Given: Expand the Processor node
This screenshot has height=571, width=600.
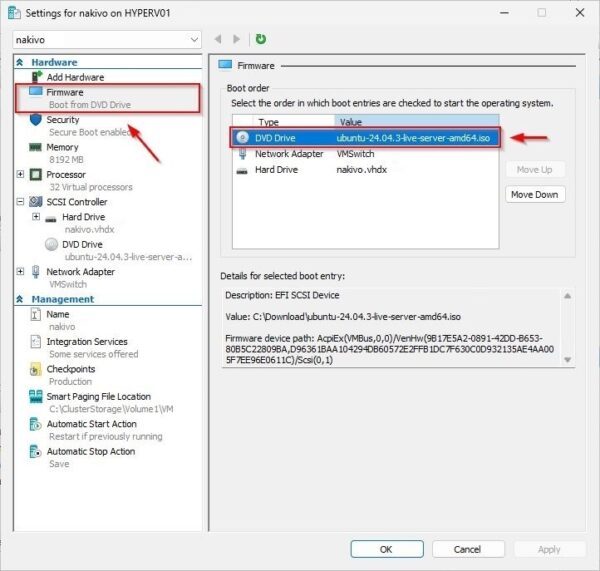Looking at the screenshot, I should pyautogui.click(x=20, y=175).
